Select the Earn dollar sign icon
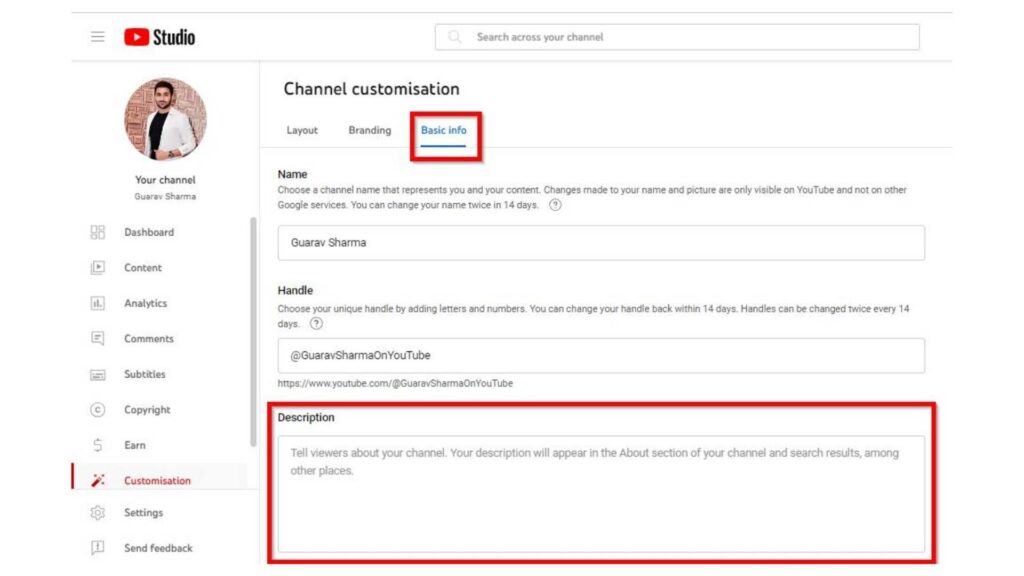 coord(98,446)
